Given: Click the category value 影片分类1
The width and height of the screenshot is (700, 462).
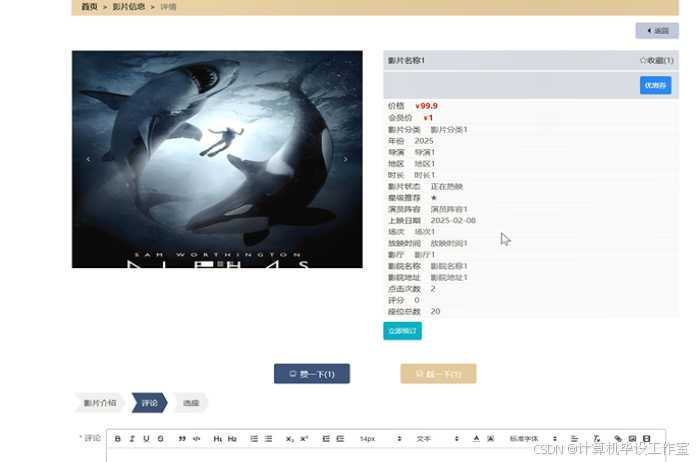Looking at the screenshot, I should point(449,129).
